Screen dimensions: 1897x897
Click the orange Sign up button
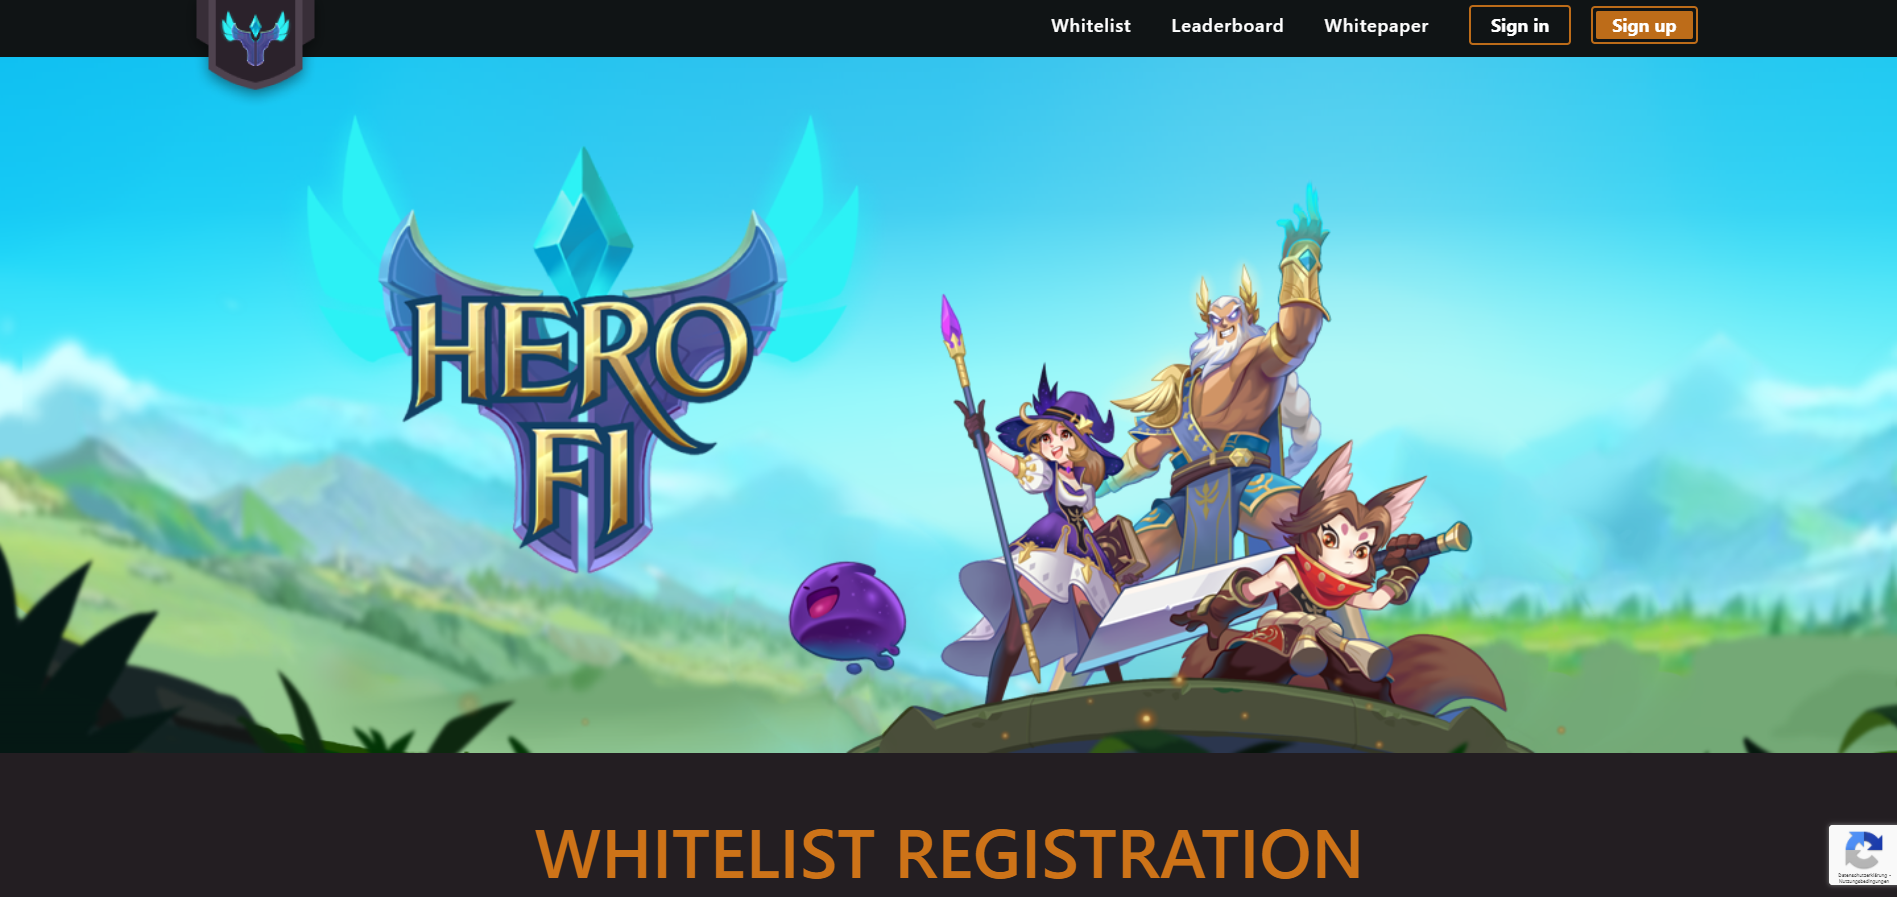pyautogui.click(x=1644, y=25)
